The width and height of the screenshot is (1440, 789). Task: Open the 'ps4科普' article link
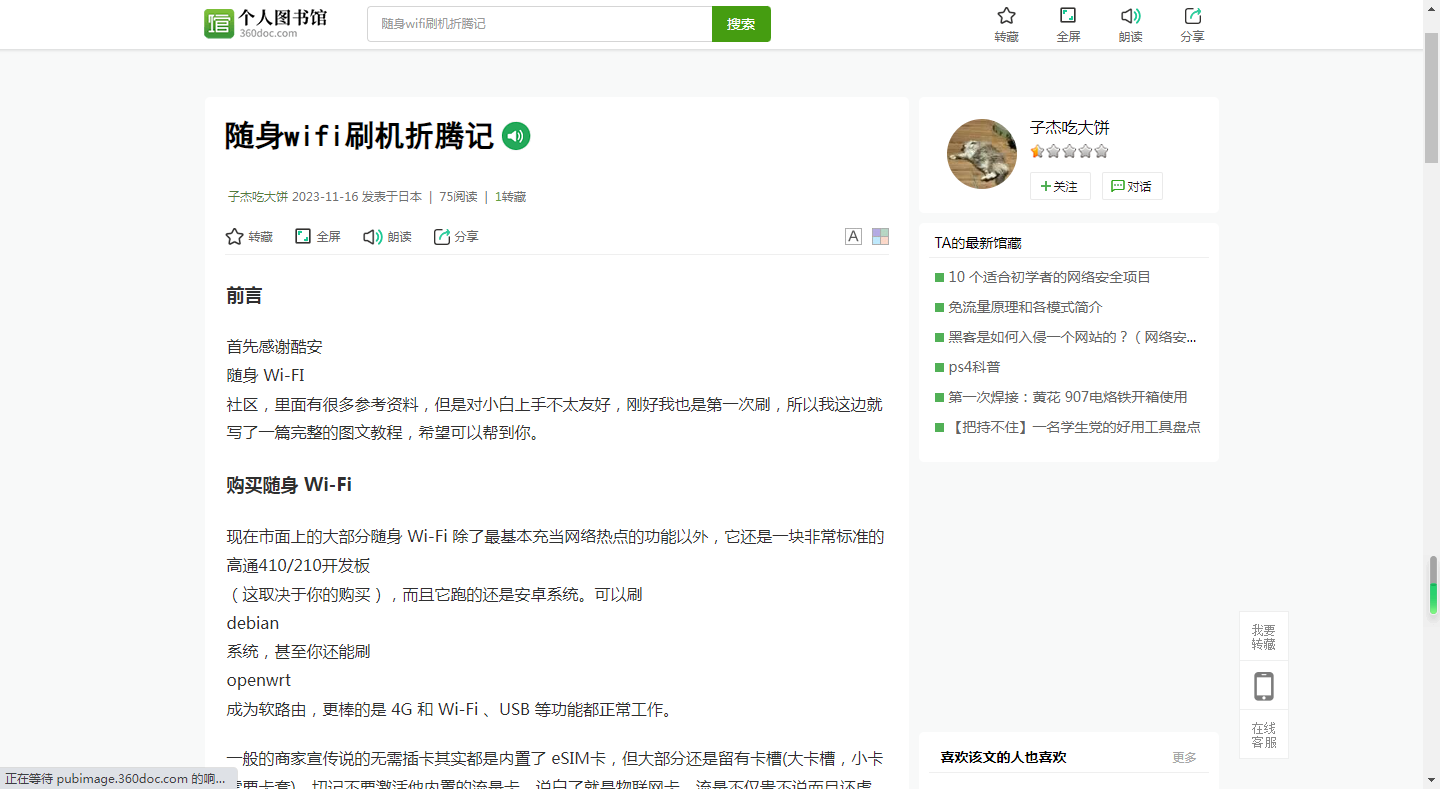pyautogui.click(x=974, y=367)
